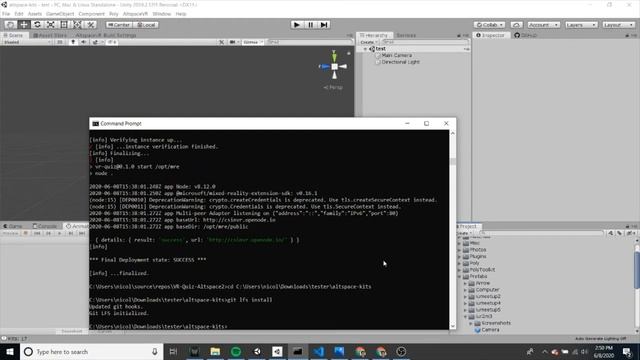Open the Shaded draw mode dropdown

(27, 42)
